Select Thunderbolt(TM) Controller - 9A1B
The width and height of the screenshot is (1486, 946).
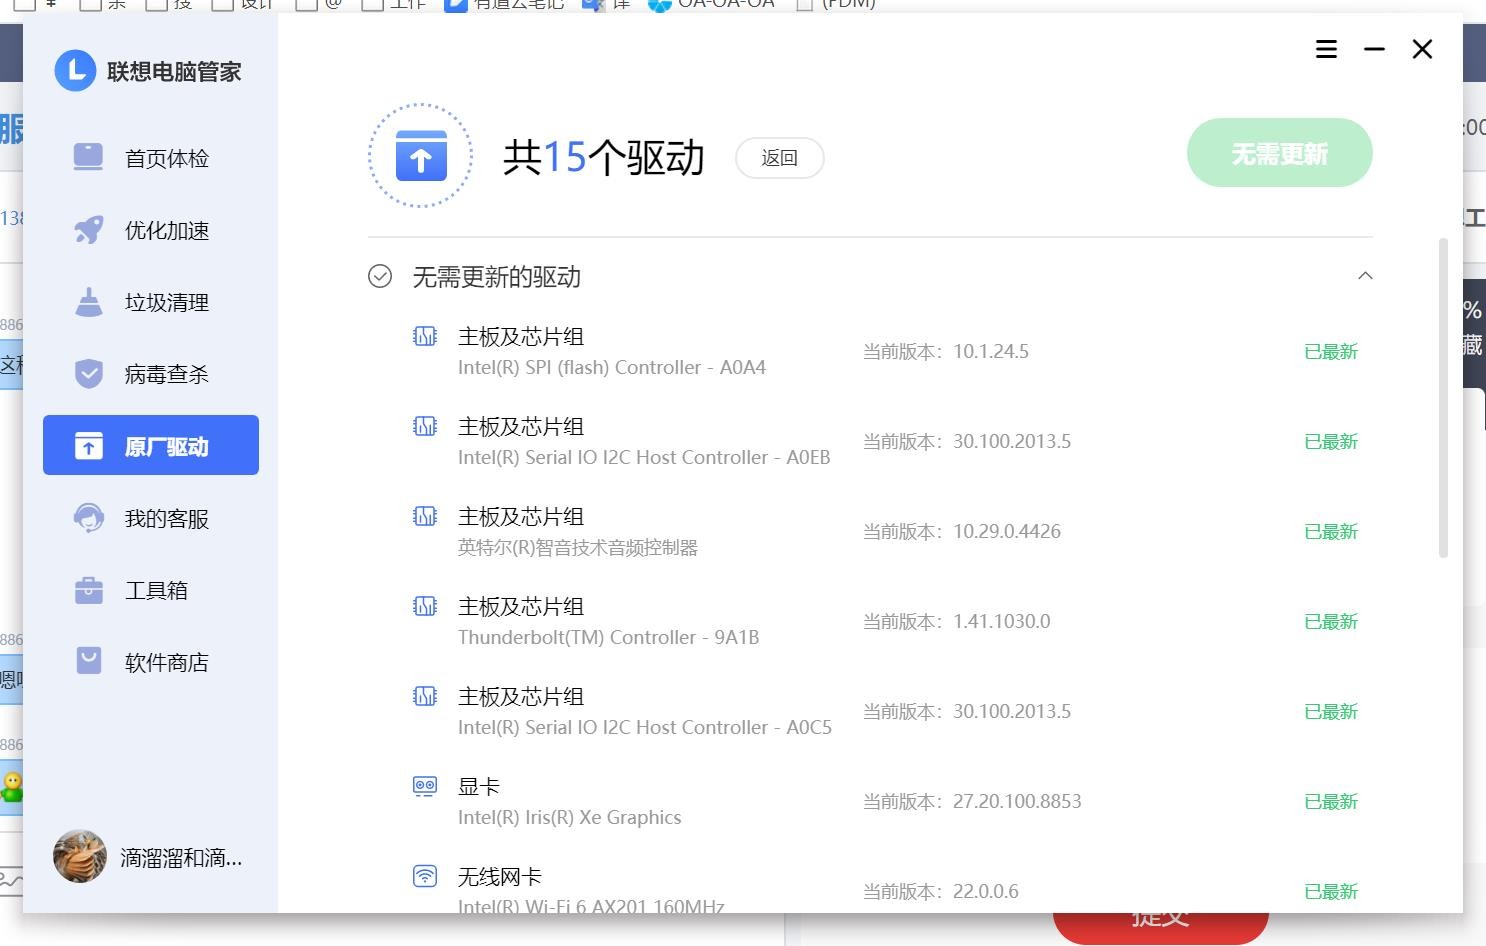[609, 637]
